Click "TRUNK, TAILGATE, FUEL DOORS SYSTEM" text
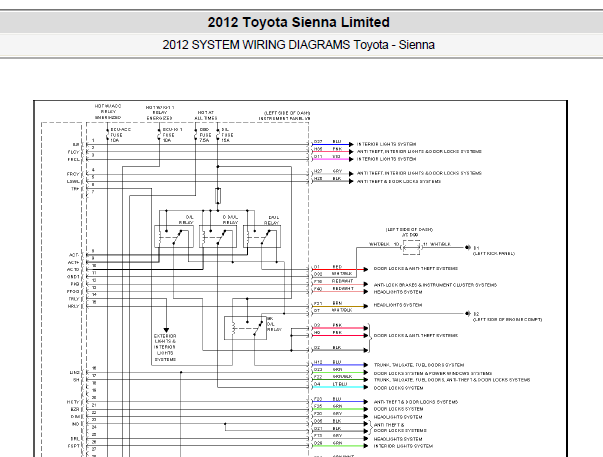Screen dimensions: 603x457 [419, 365]
